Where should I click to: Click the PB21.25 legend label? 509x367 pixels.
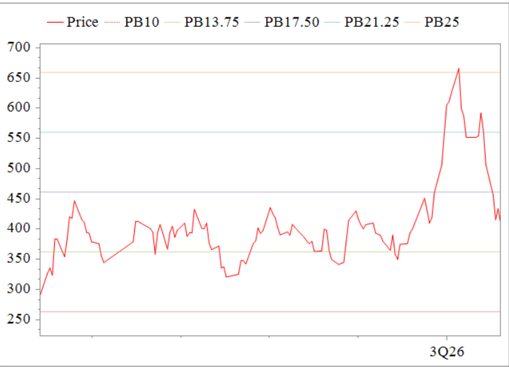coord(372,22)
